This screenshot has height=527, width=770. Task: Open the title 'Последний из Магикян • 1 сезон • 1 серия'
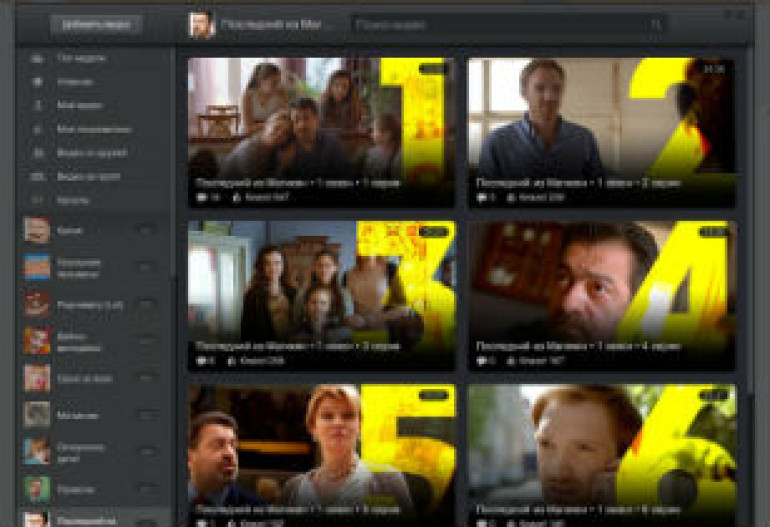[x=298, y=183]
